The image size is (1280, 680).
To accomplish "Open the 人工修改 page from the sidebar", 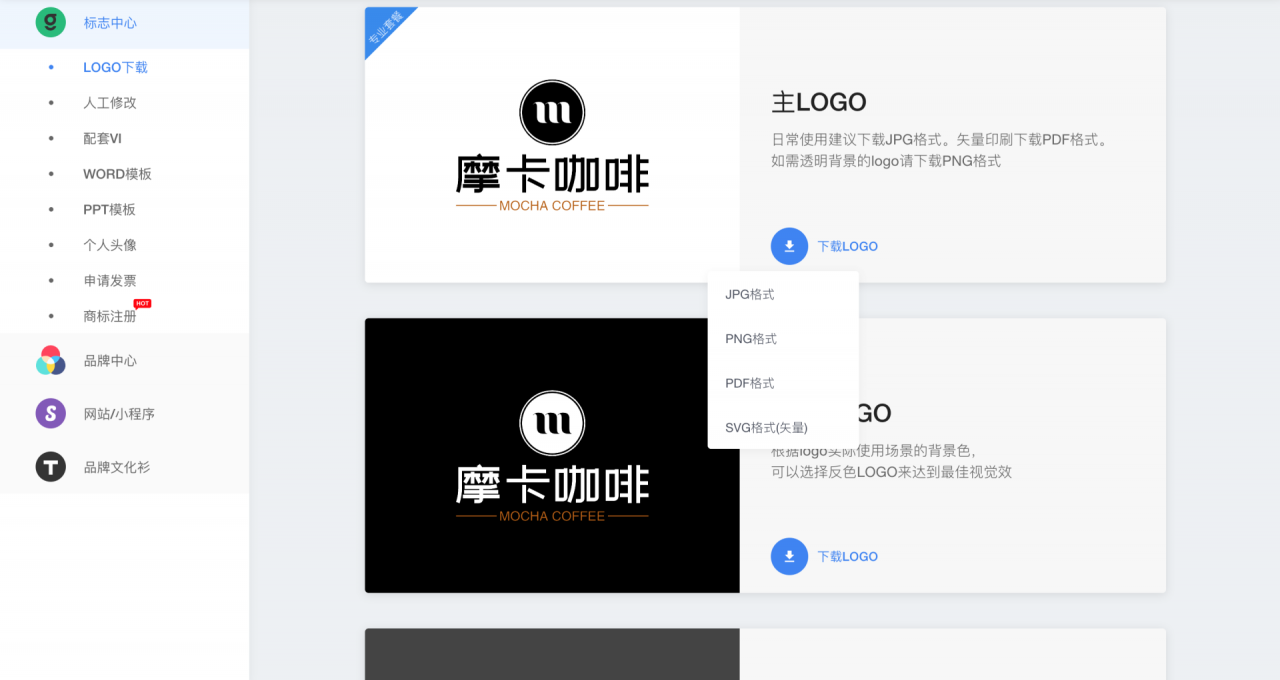I will click(x=111, y=102).
